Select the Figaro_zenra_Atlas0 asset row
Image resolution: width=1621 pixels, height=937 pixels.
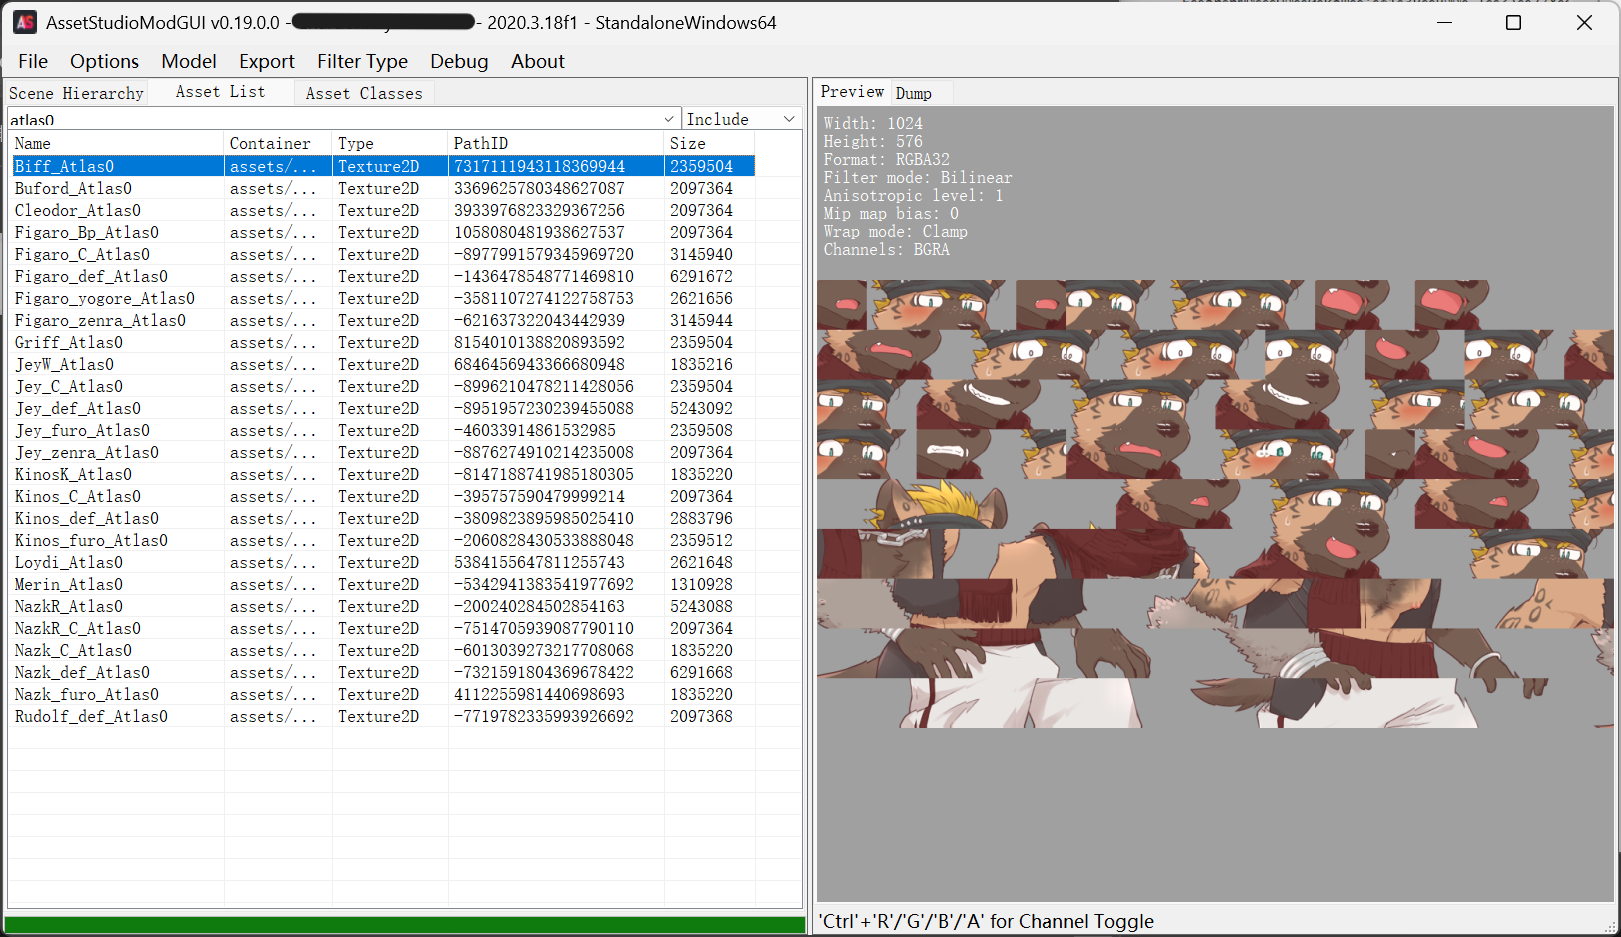[x=383, y=320]
